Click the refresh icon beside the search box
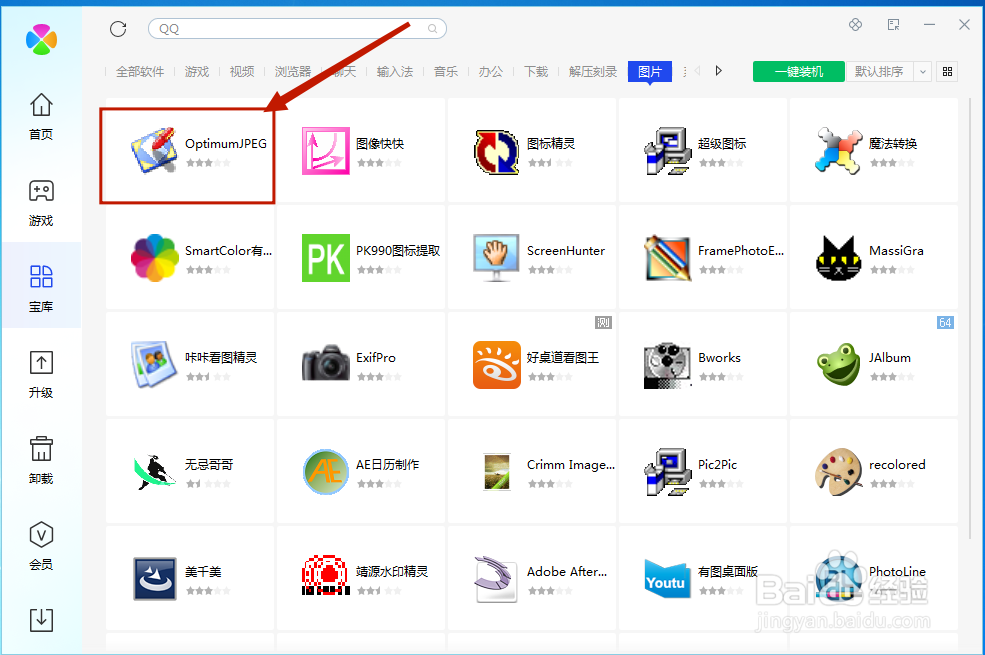985x655 pixels. pos(118,29)
